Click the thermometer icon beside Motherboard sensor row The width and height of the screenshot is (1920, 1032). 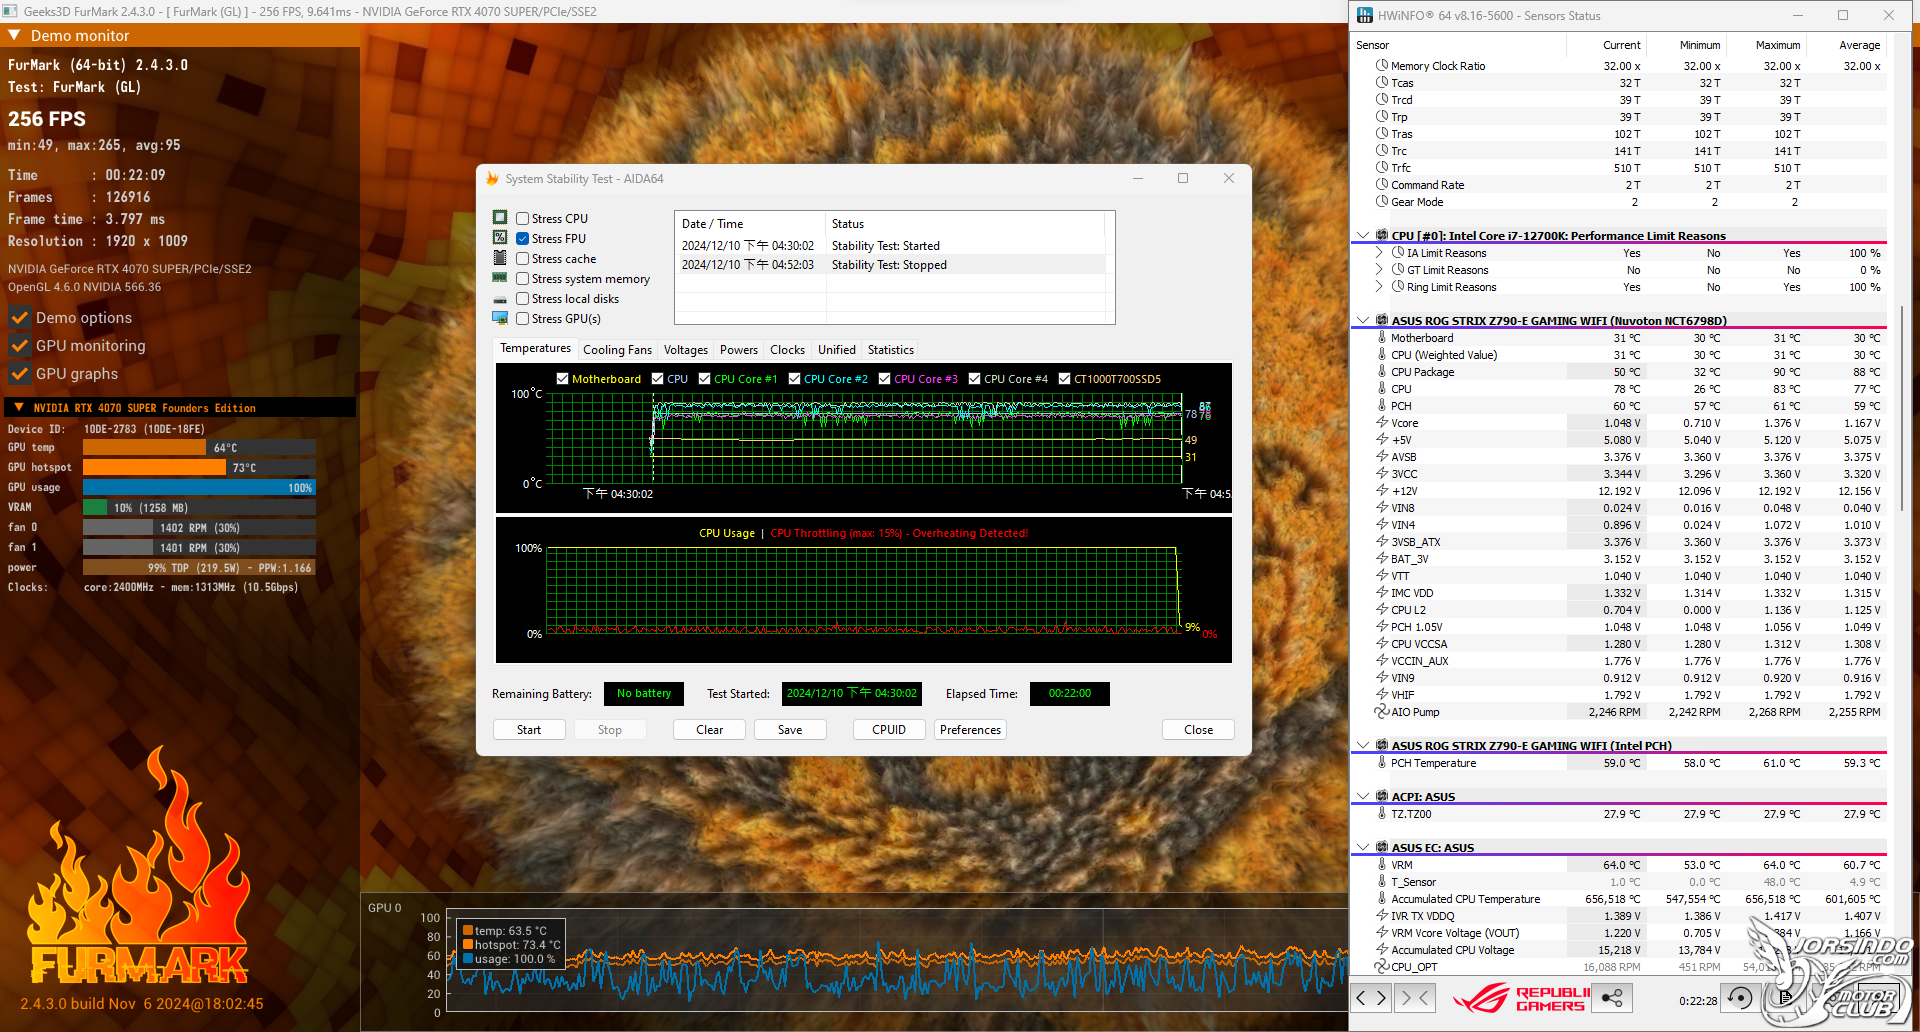1382,338
